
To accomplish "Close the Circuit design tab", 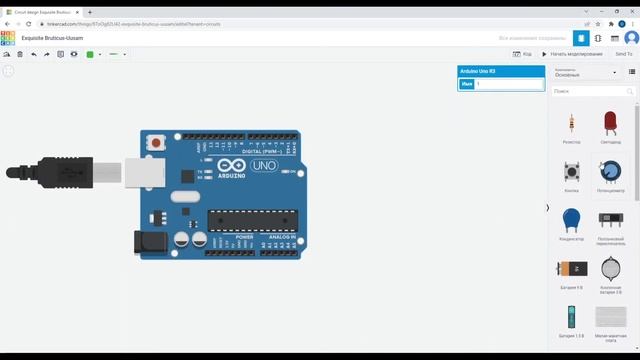I will (x=77, y=12).
